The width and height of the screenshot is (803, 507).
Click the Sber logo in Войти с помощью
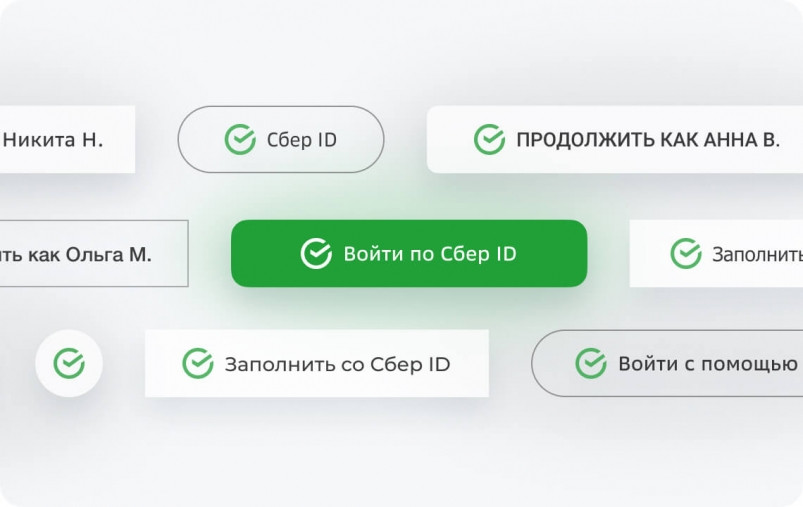[x=591, y=363]
